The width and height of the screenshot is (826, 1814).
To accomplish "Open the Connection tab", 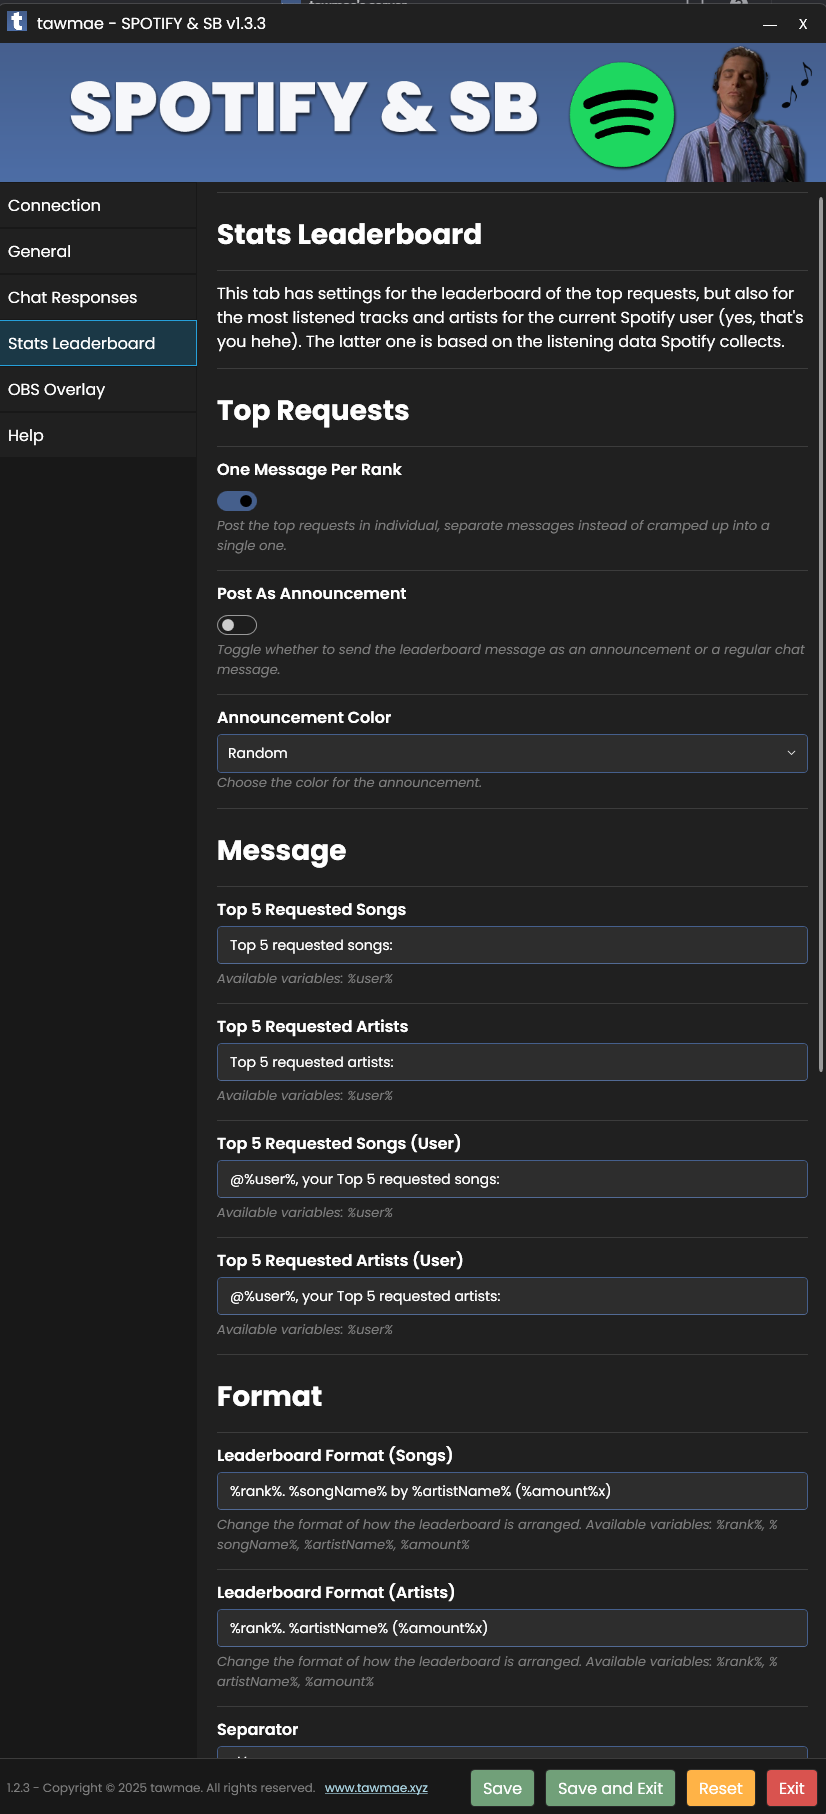I will pyautogui.click(x=98, y=205).
